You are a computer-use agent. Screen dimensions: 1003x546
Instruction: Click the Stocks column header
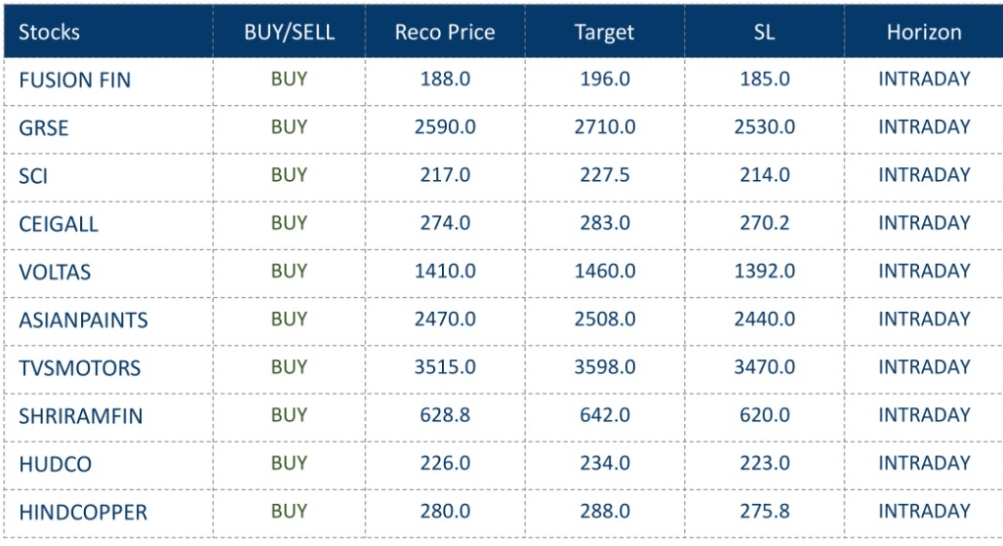[49, 32]
